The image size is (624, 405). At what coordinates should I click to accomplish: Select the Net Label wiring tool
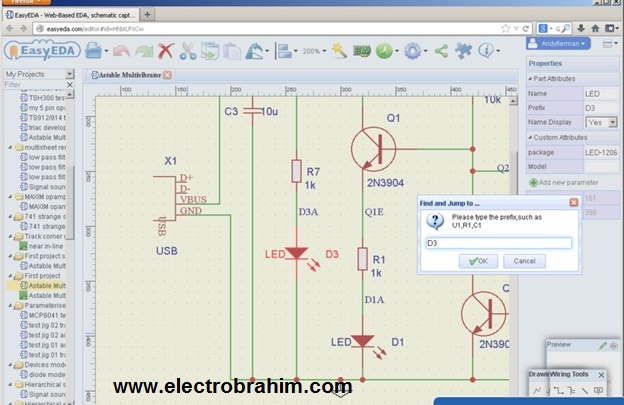[598, 391]
